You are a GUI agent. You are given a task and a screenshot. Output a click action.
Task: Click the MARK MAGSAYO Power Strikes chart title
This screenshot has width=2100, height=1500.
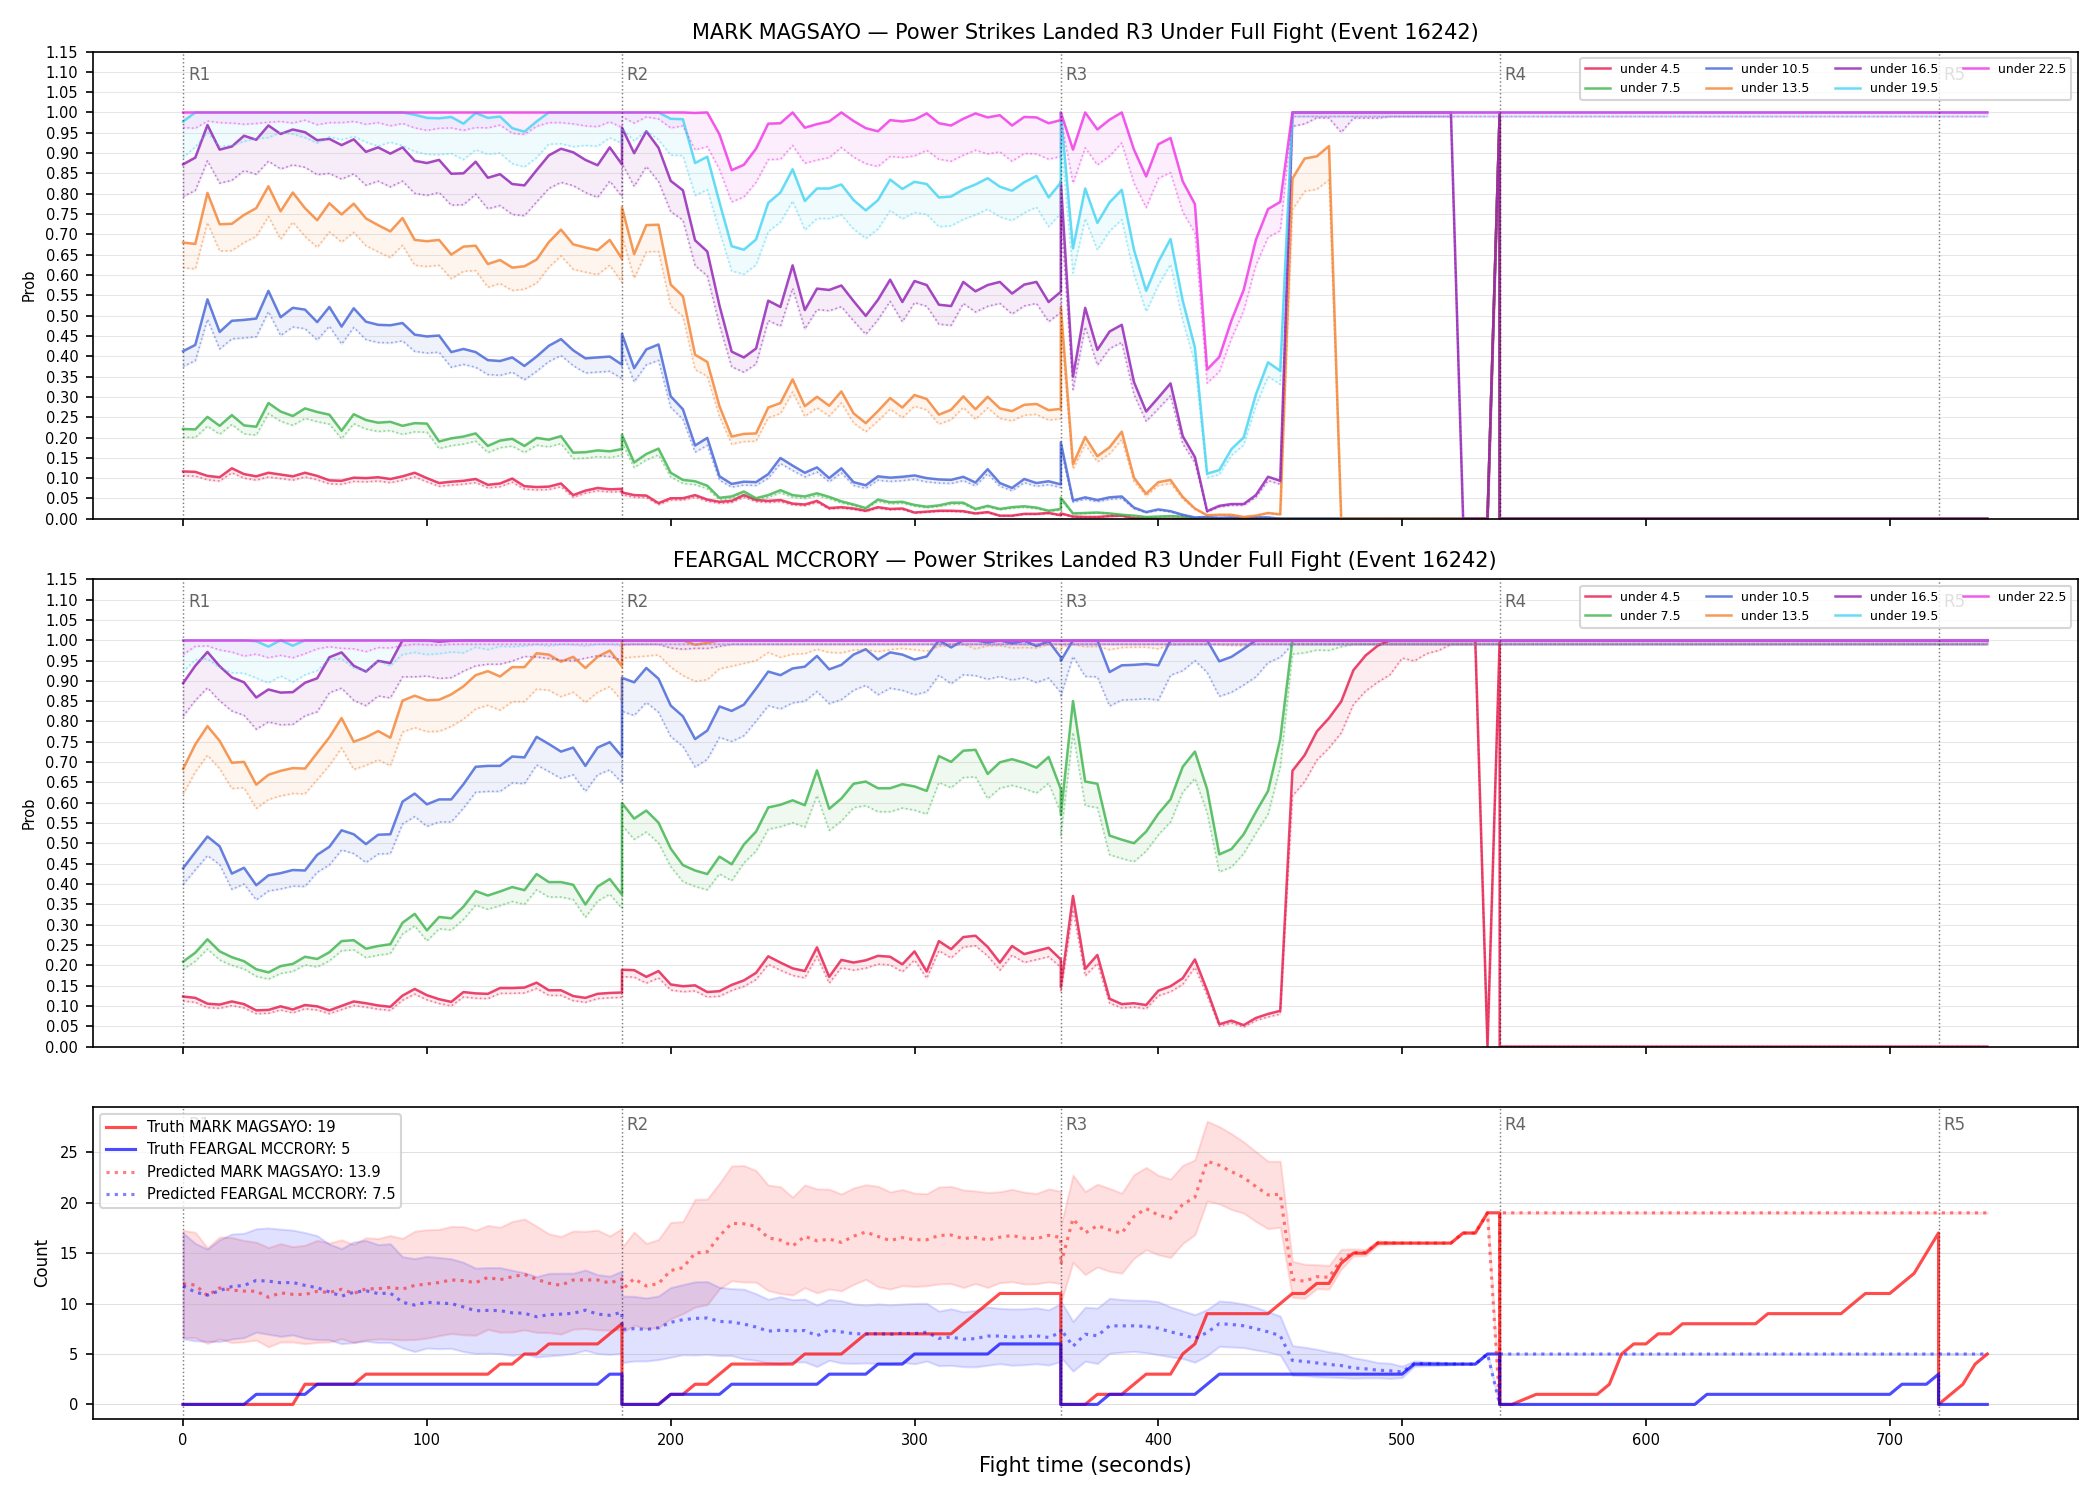pos(1085,32)
